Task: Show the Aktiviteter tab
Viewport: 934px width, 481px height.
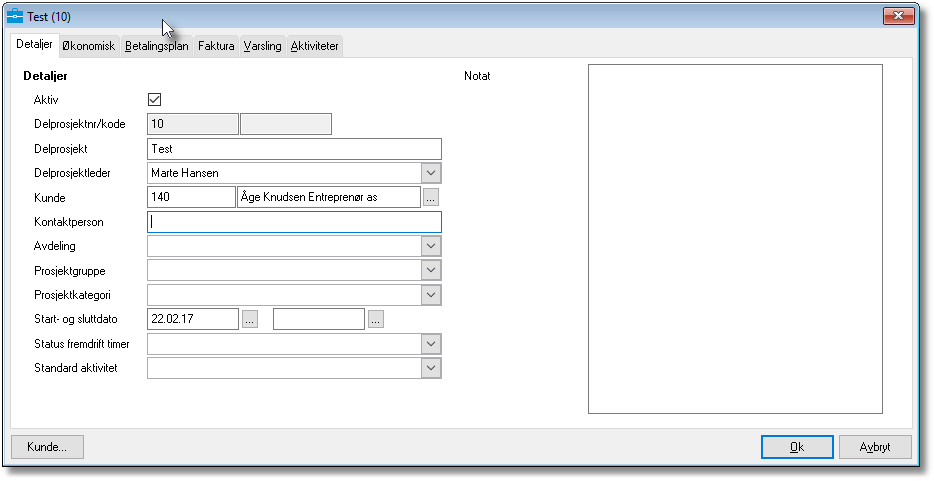Action: pos(315,46)
